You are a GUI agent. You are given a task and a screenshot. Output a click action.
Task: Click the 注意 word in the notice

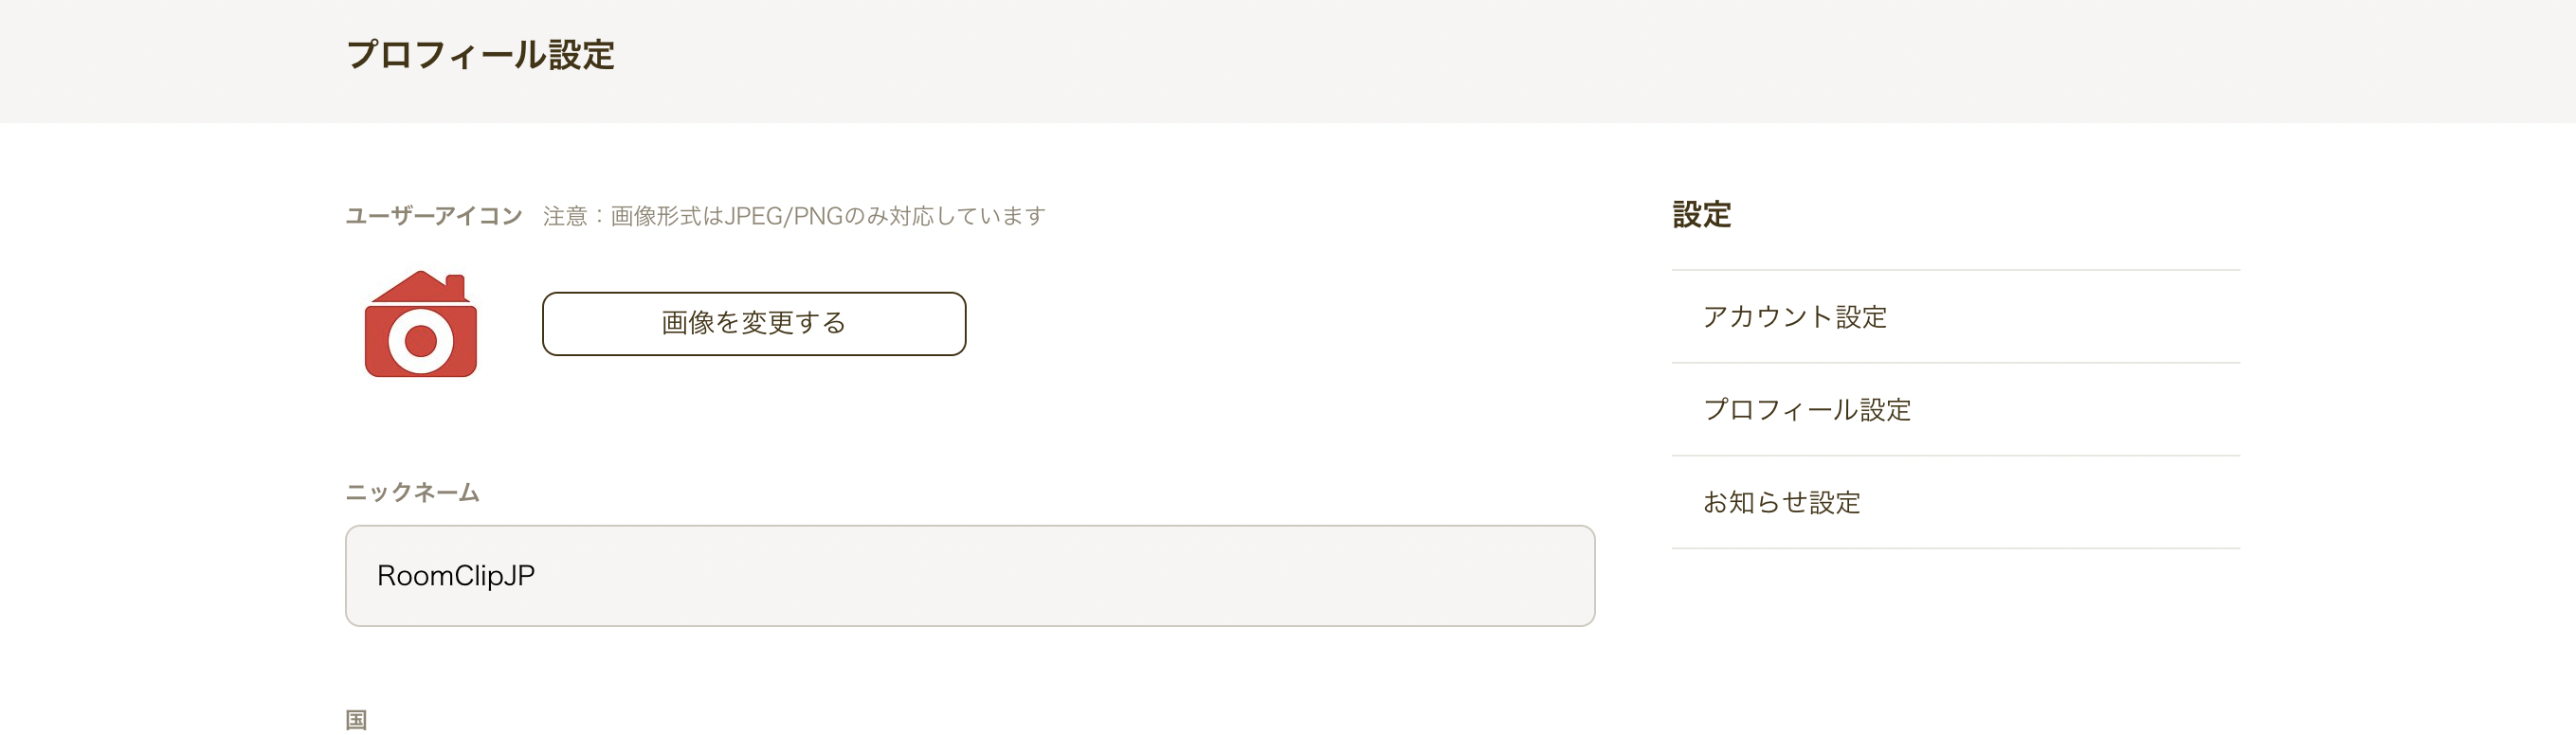coord(565,216)
